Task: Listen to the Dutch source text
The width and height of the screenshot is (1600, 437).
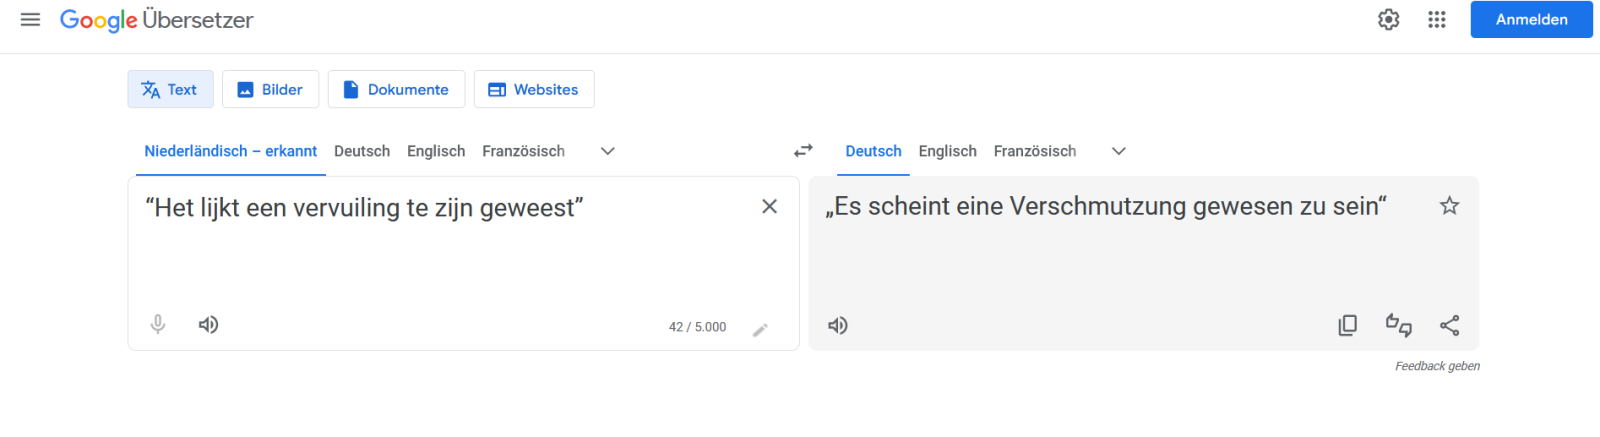Action: click(208, 324)
